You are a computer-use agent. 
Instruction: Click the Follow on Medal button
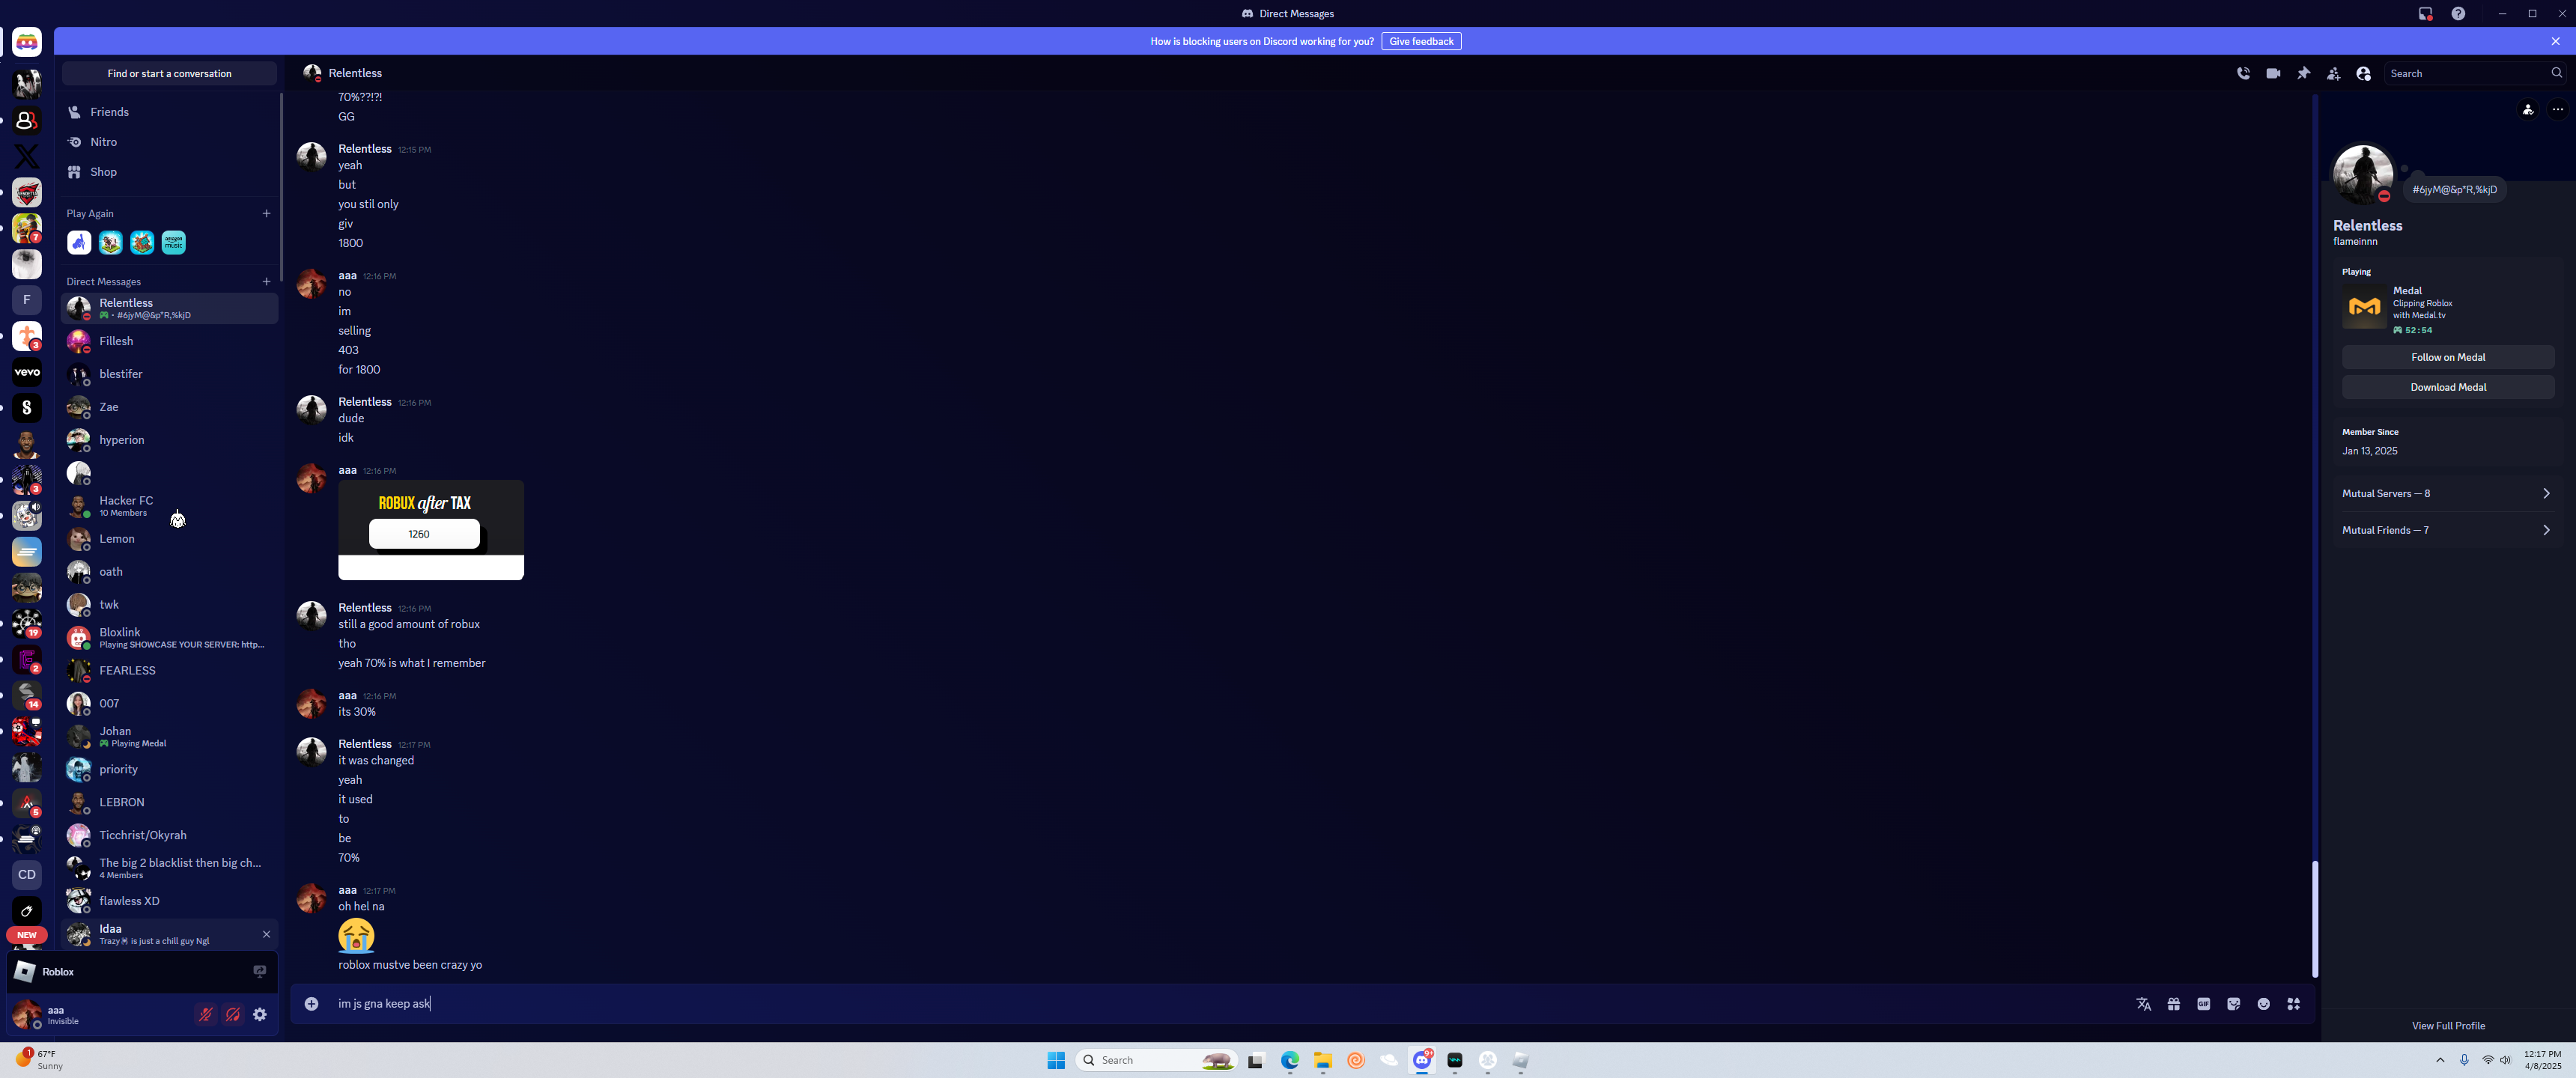[2447, 357]
